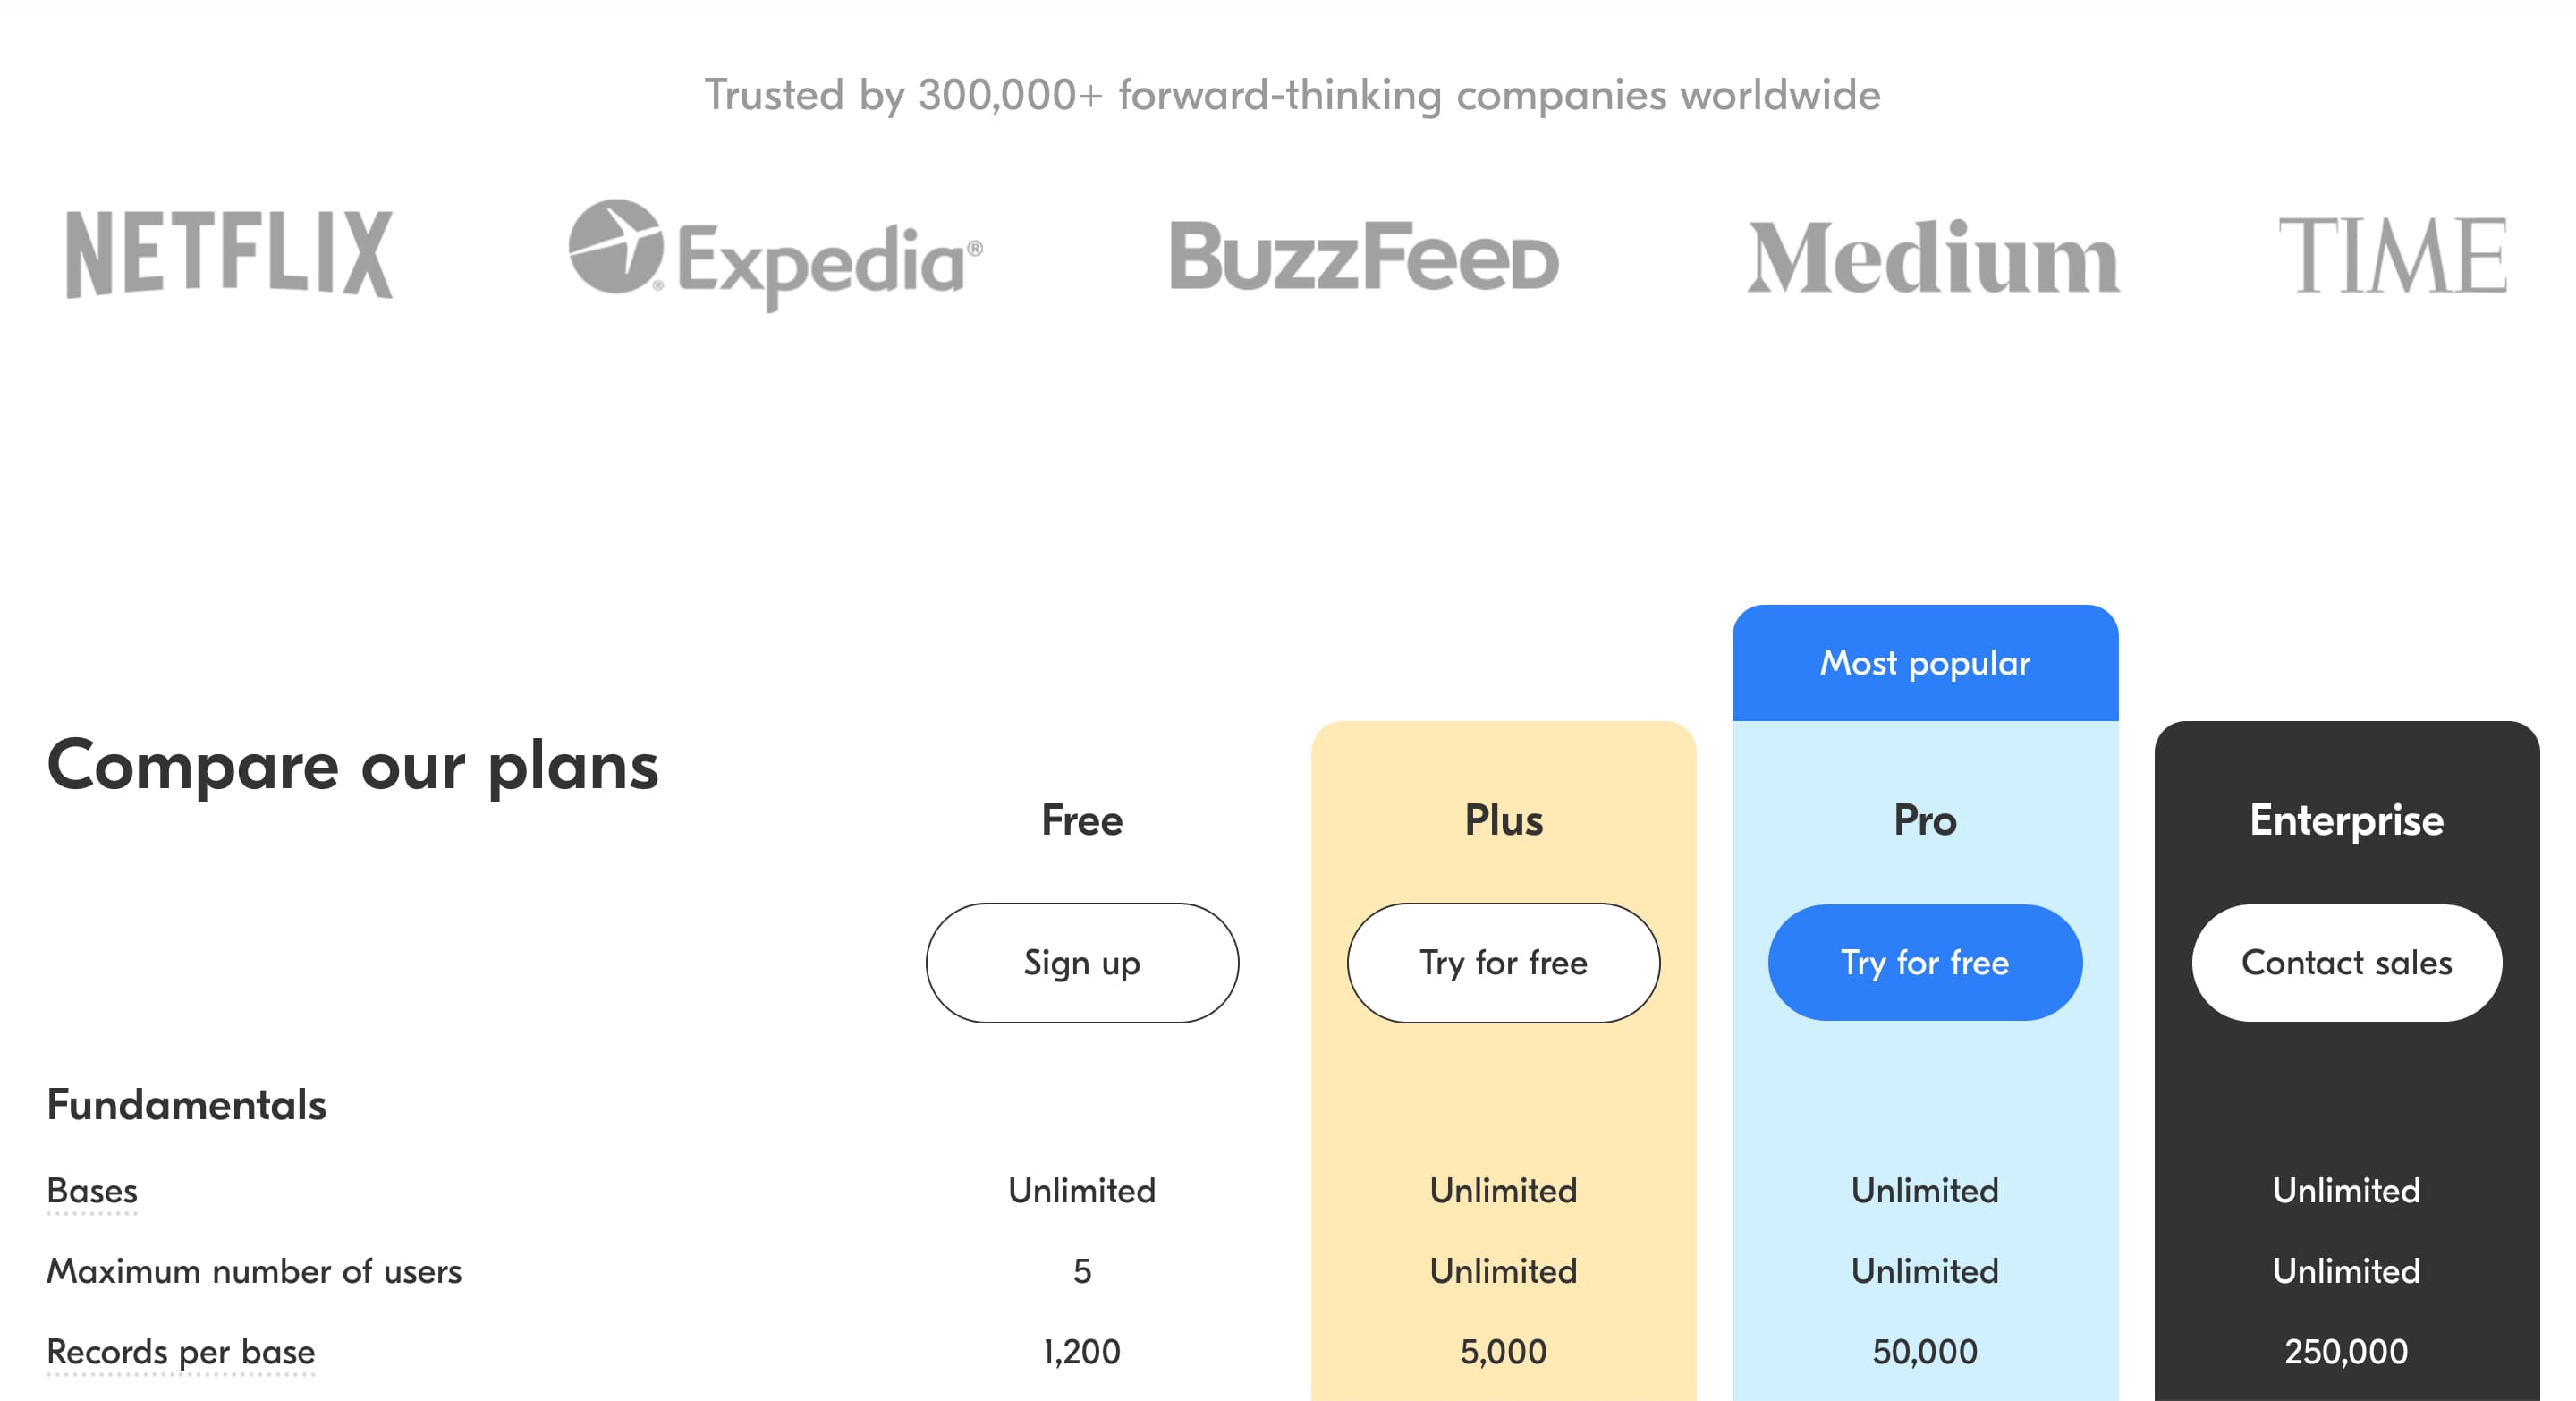
Task: Select the Plus plan column heading
Action: tap(1503, 820)
